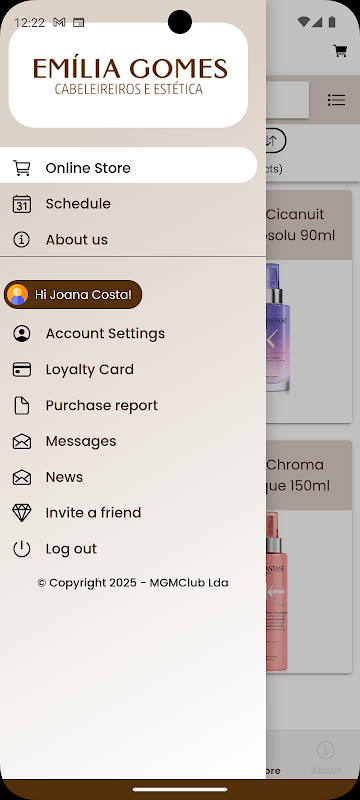Tap the list view icon
Image resolution: width=360 pixels, height=800 pixels.
coord(337,100)
